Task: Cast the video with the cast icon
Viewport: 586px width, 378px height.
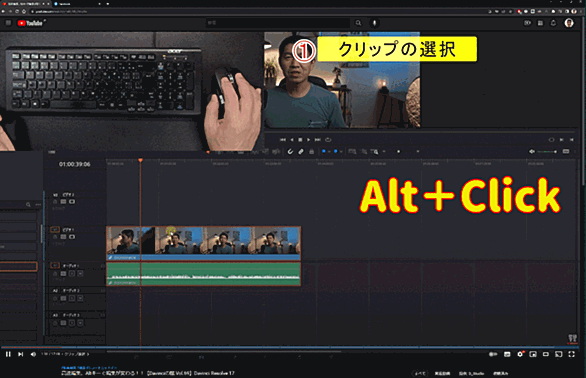Action: coord(558,354)
